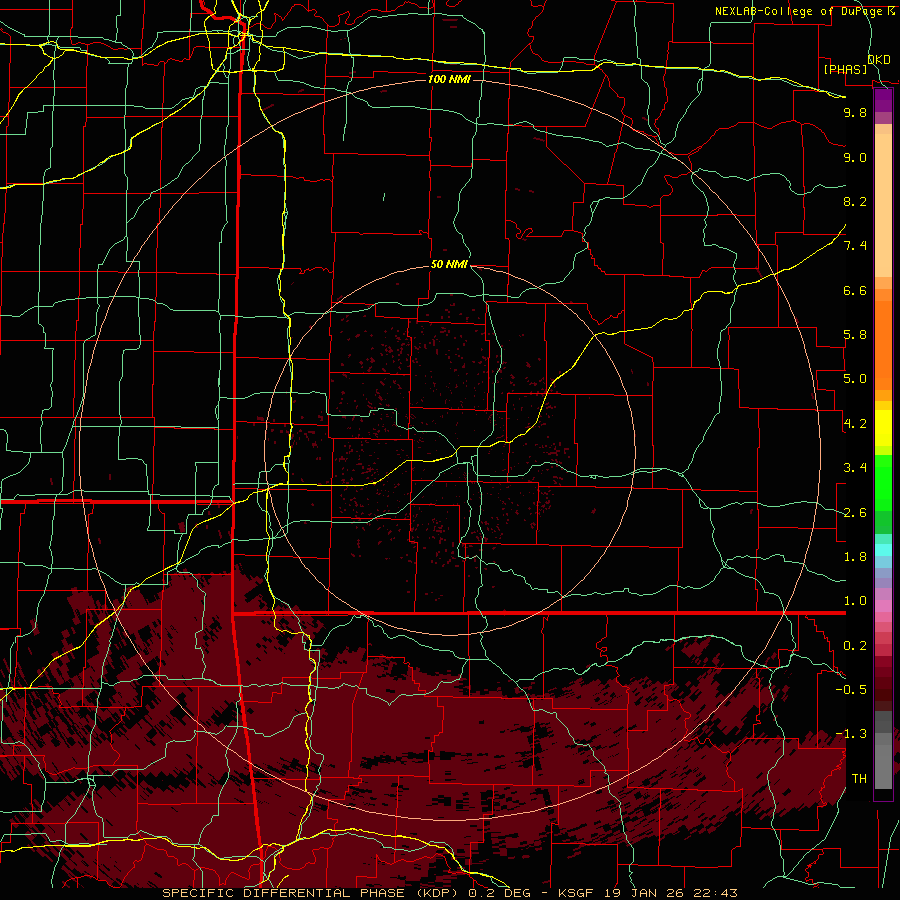Select the 2.6 scale value
Screen dimensions: 900x900
tap(855, 513)
